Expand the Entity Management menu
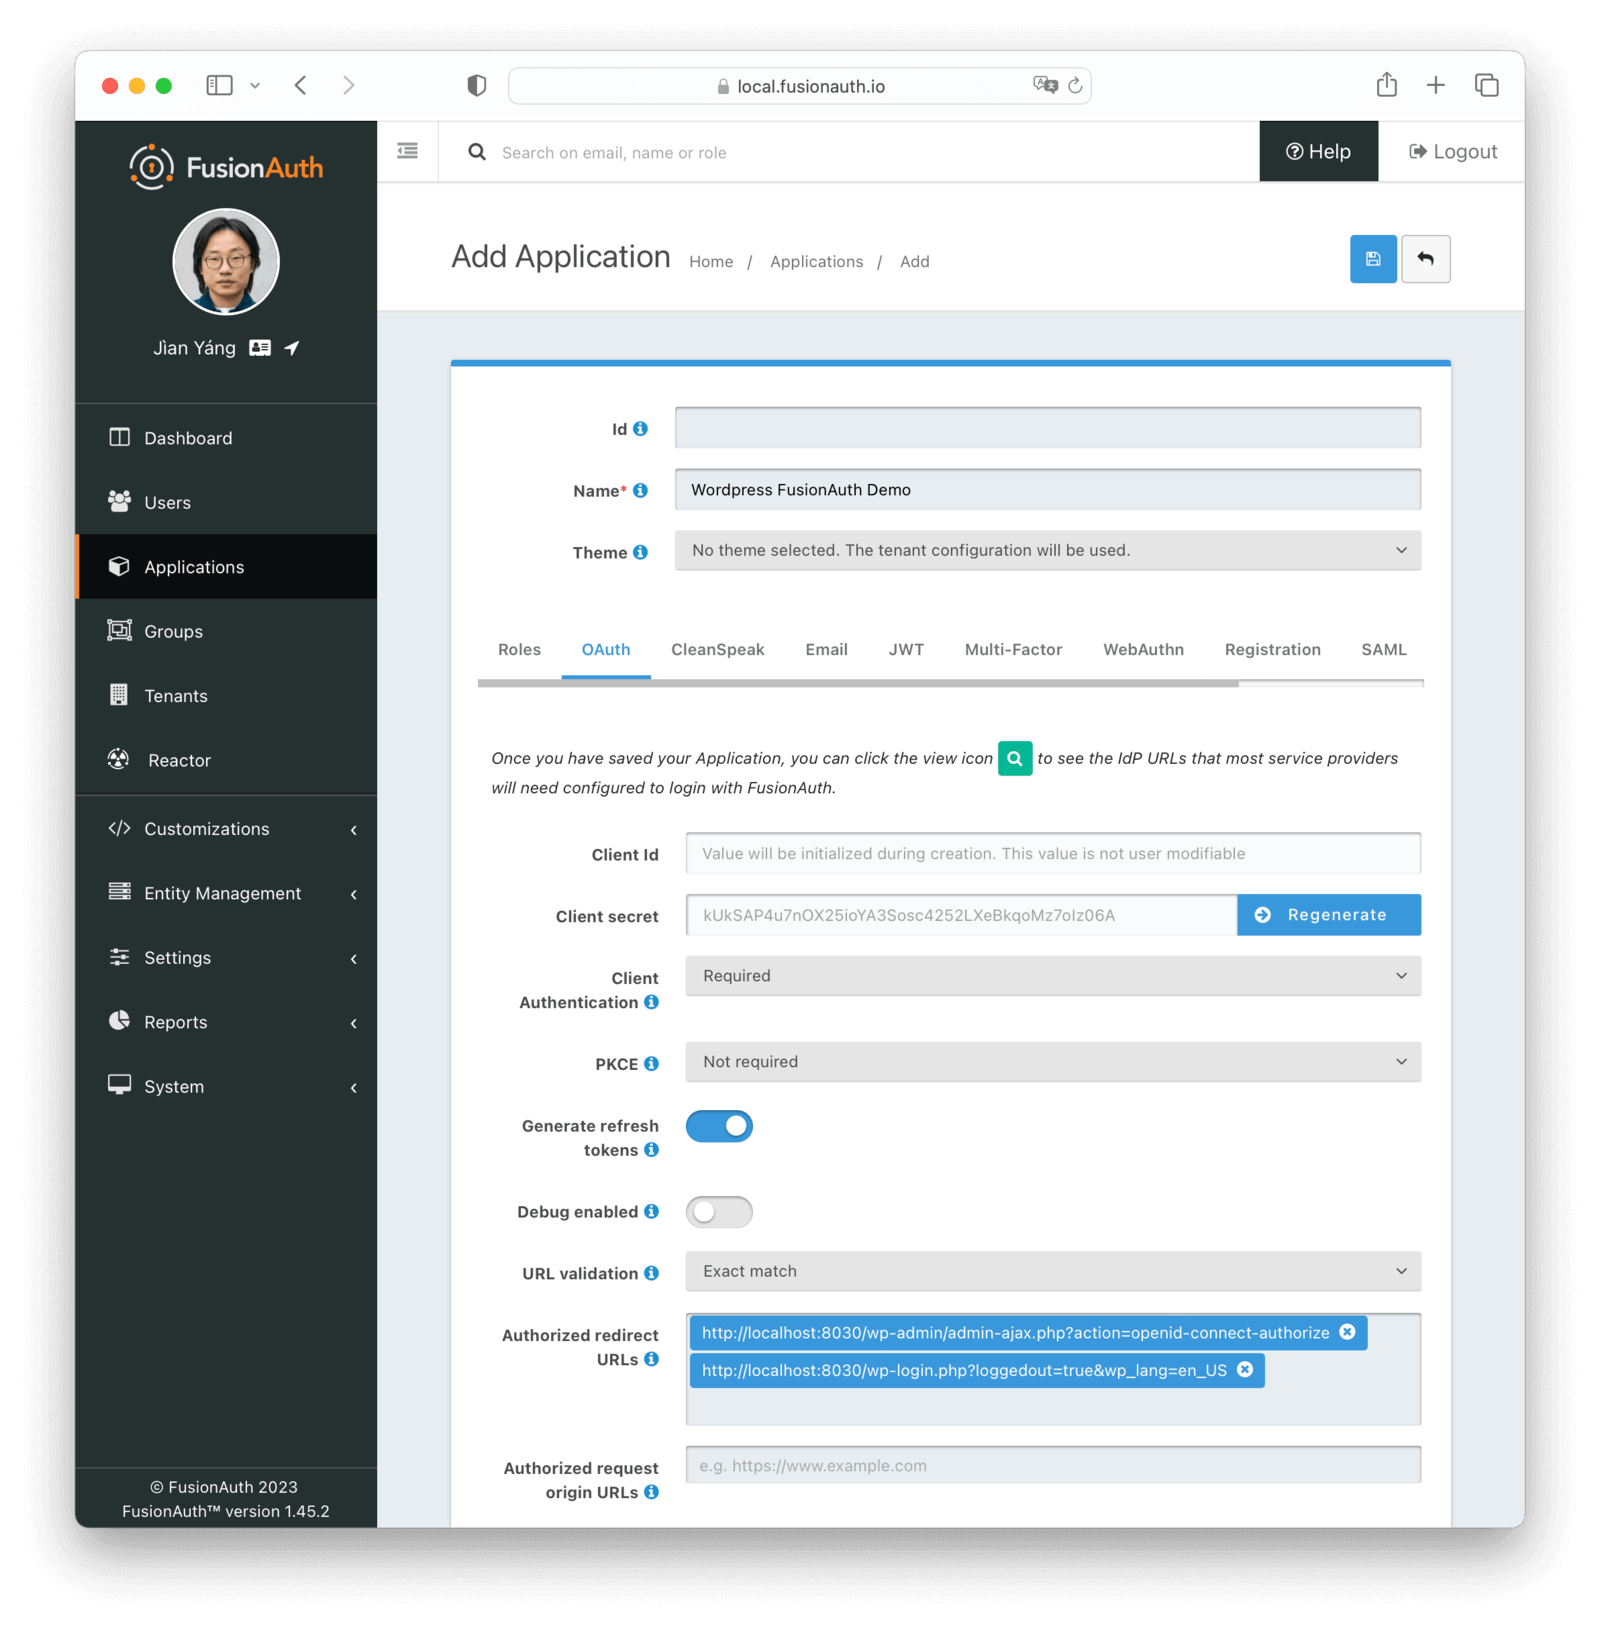The height and width of the screenshot is (1627, 1600). 226,893
